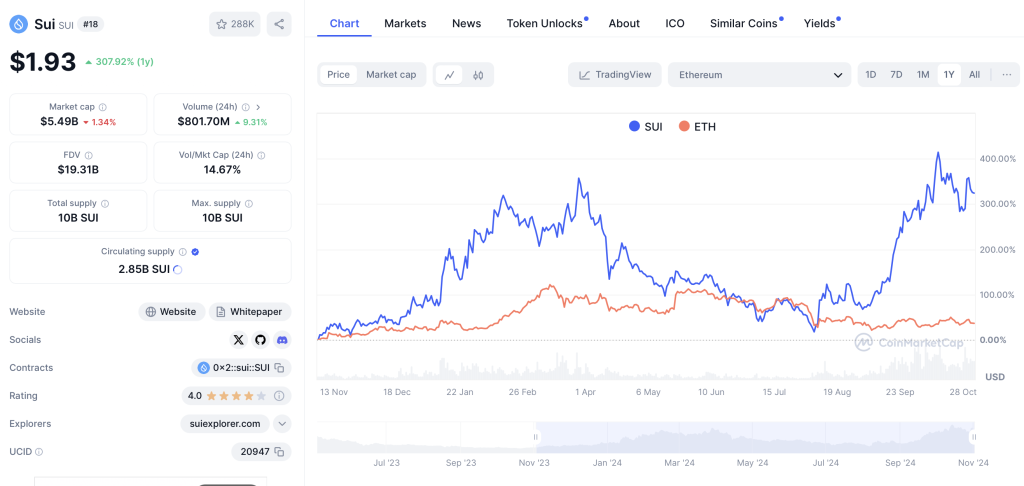Open the TradingView chart button

[x=615, y=74]
